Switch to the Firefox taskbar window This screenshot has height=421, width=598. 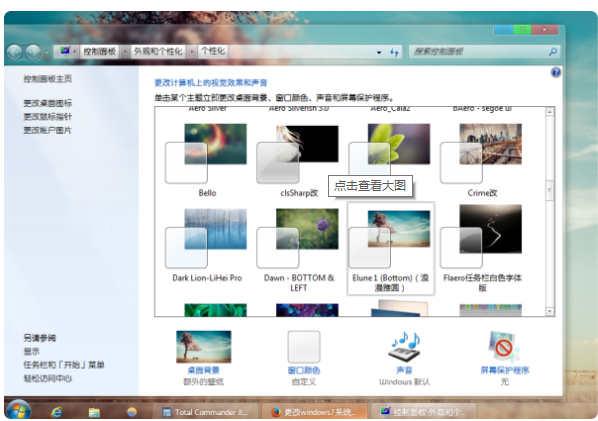pos(314,412)
